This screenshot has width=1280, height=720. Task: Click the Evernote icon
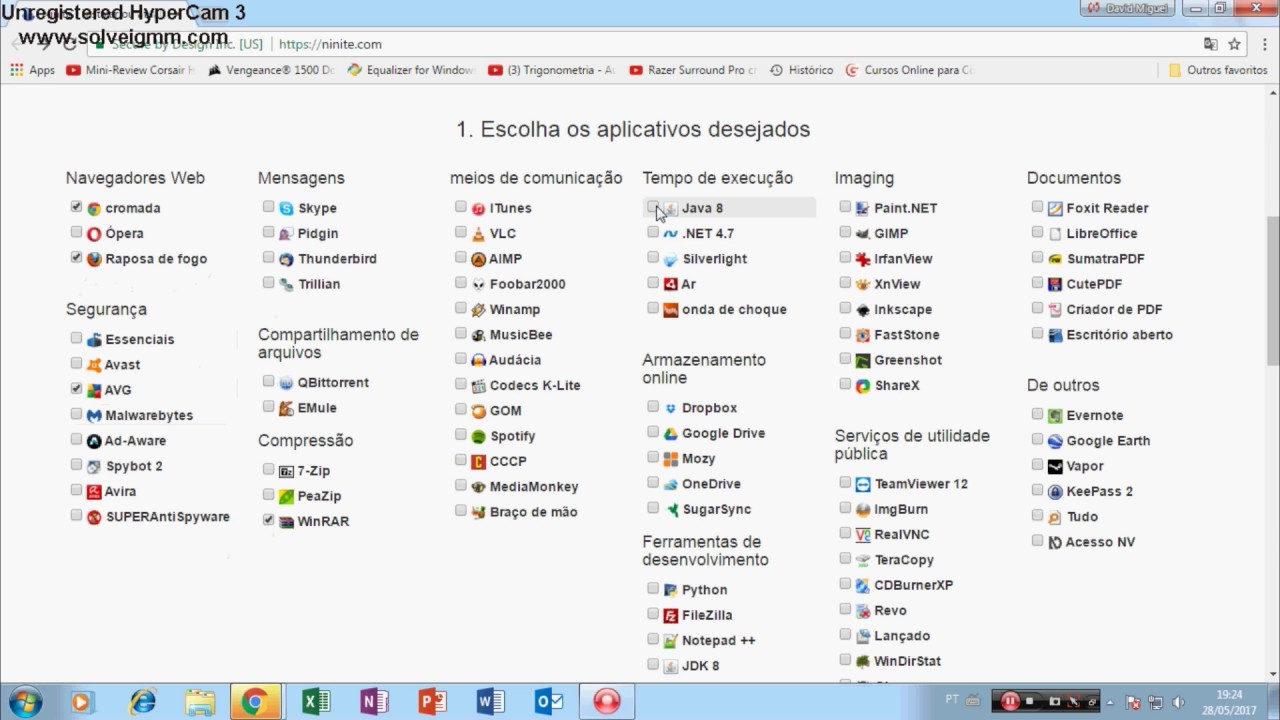pos(1055,416)
